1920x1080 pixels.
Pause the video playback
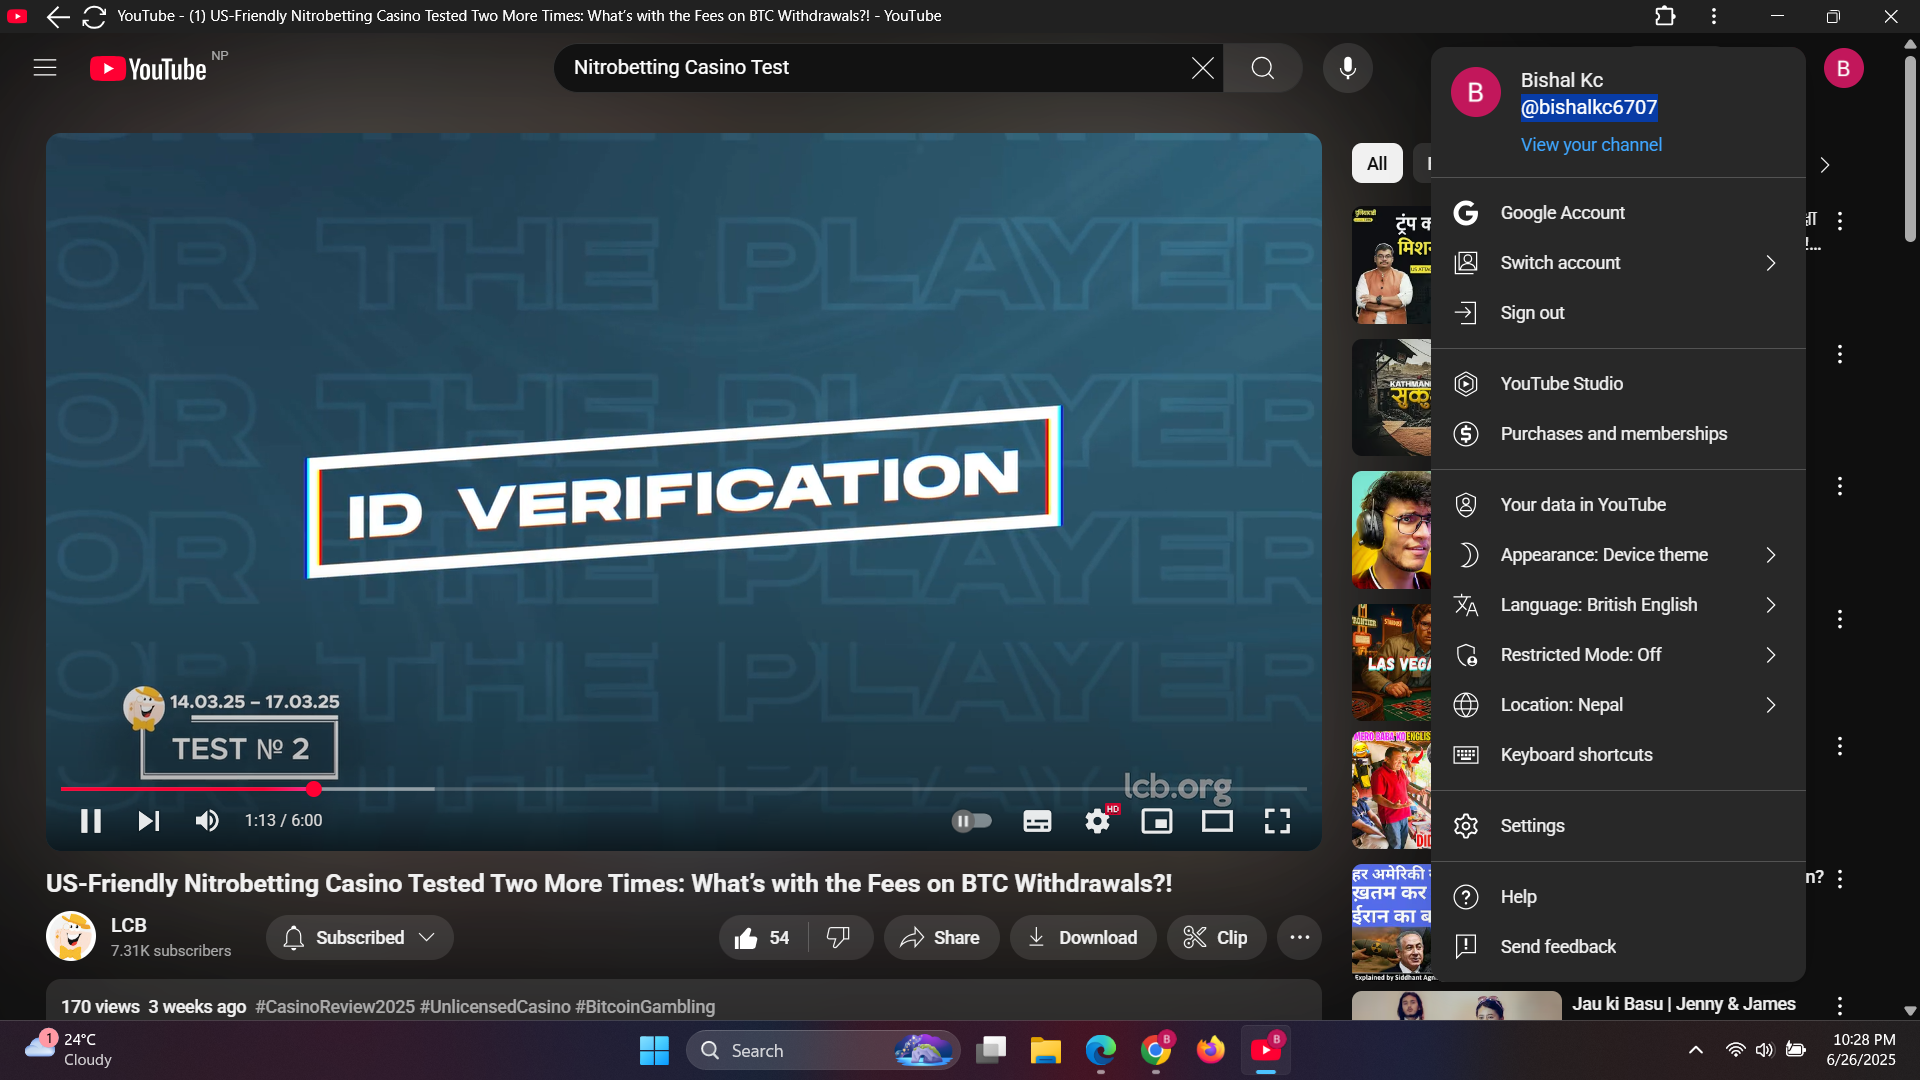pyautogui.click(x=91, y=821)
